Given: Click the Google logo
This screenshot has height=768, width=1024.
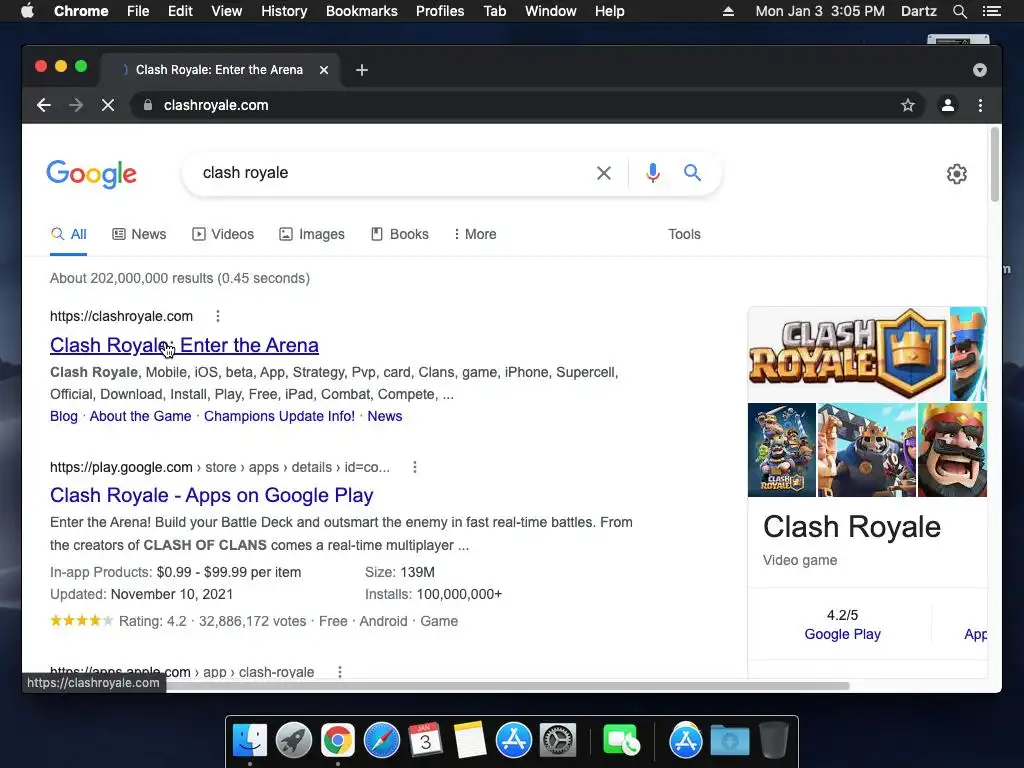Looking at the screenshot, I should click(x=91, y=174).
